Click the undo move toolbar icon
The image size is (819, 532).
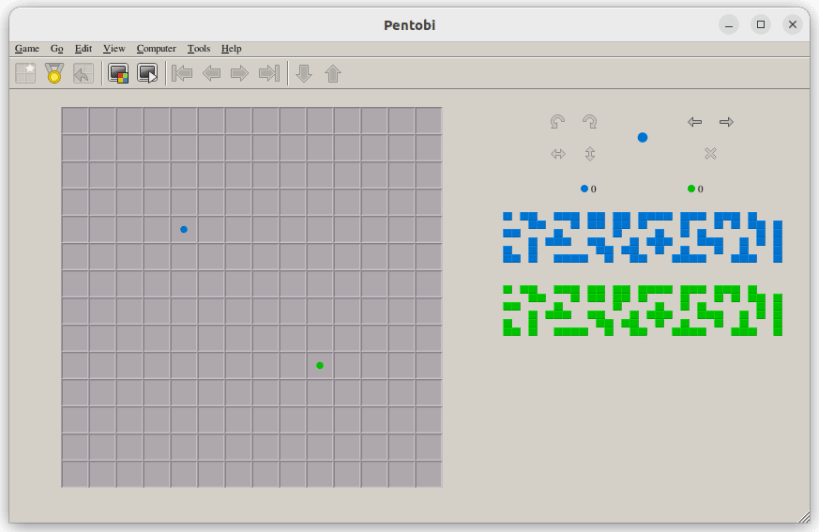point(83,73)
